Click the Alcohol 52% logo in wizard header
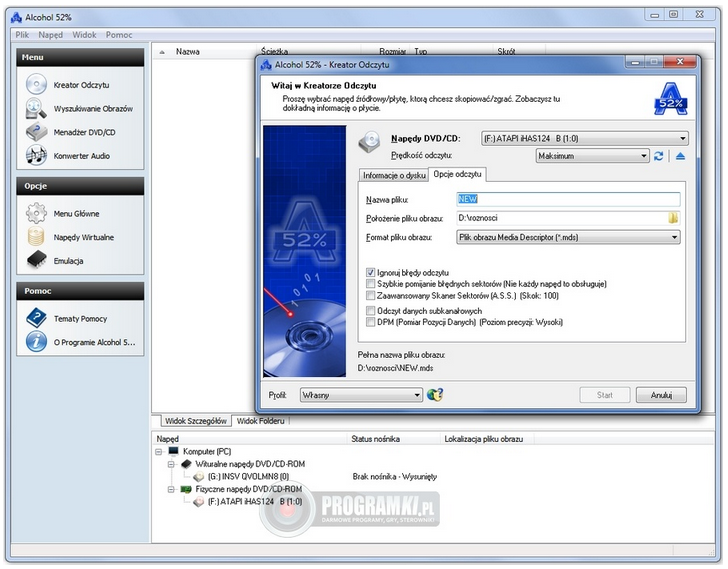The image size is (728, 569). tap(670, 98)
